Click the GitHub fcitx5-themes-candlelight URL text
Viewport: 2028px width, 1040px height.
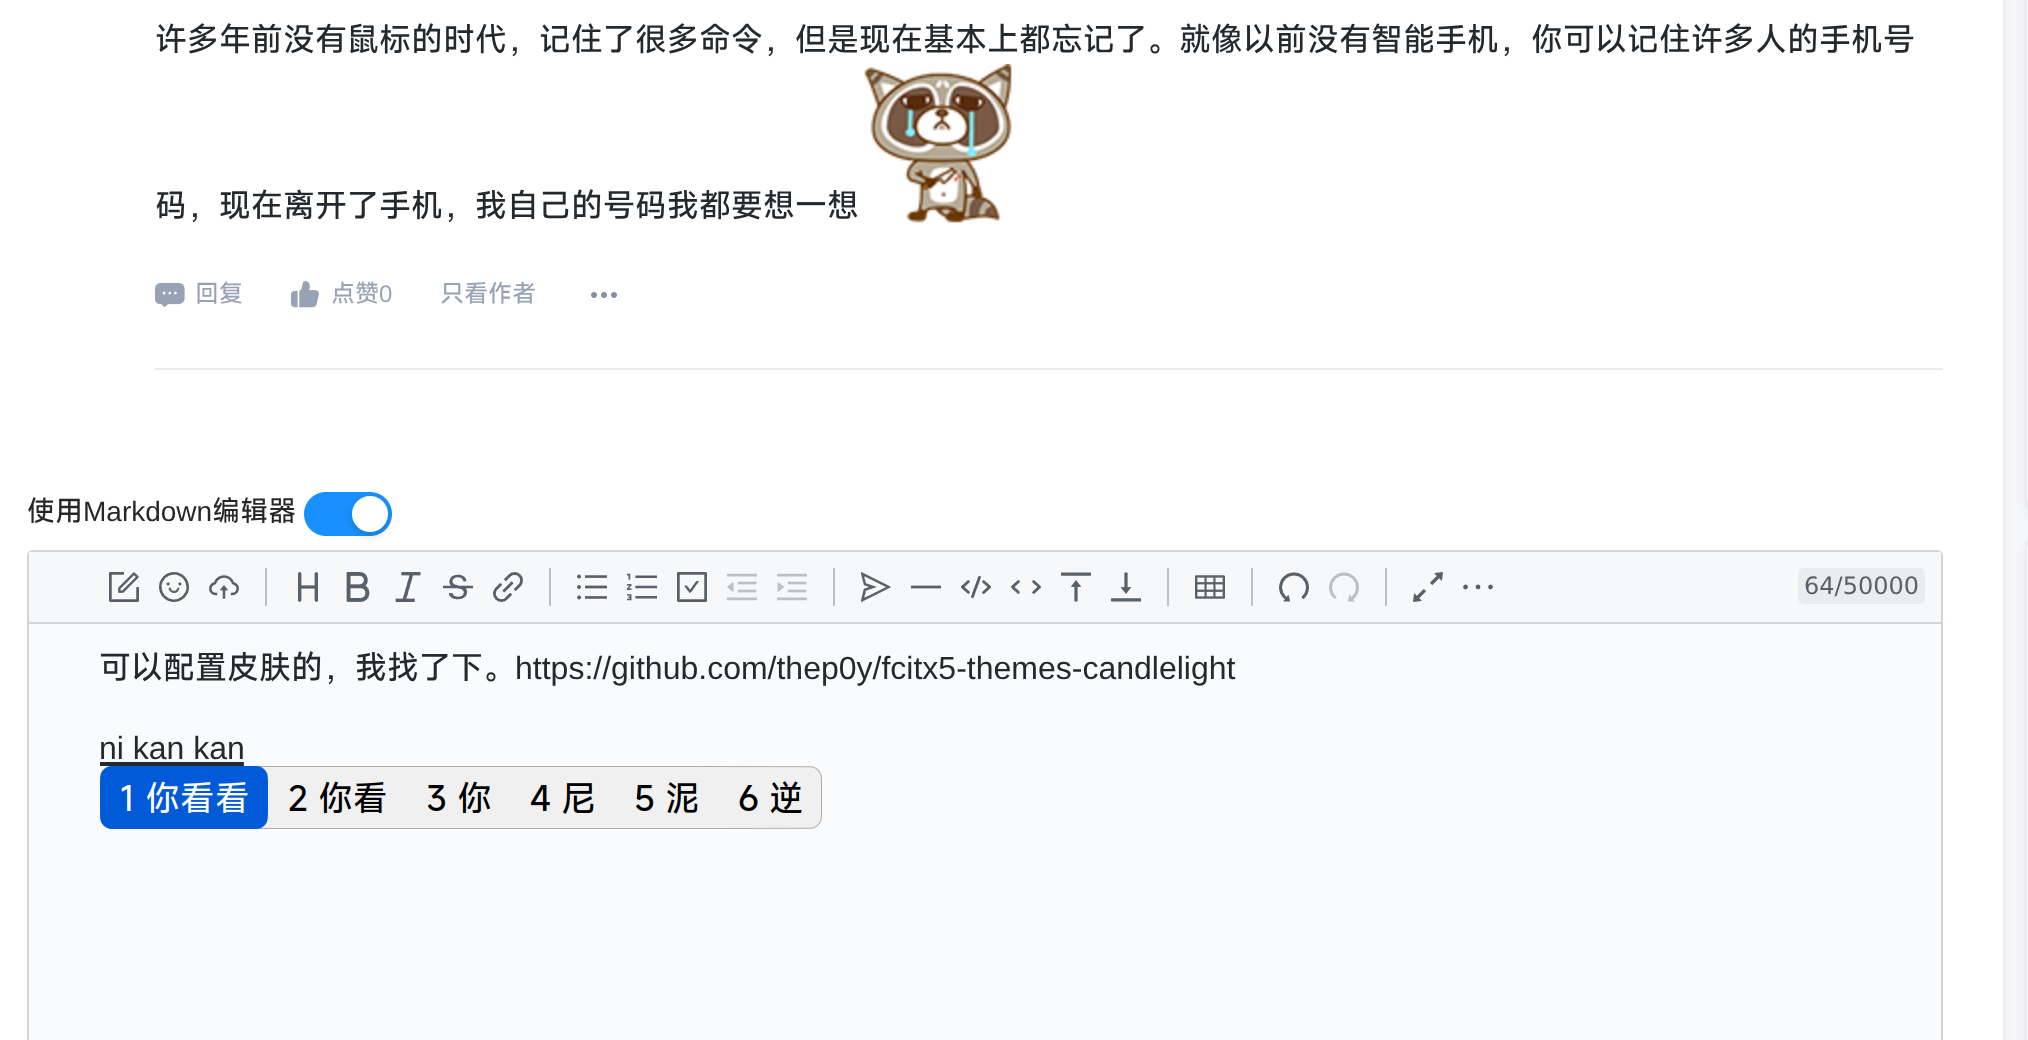coord(875,668)
